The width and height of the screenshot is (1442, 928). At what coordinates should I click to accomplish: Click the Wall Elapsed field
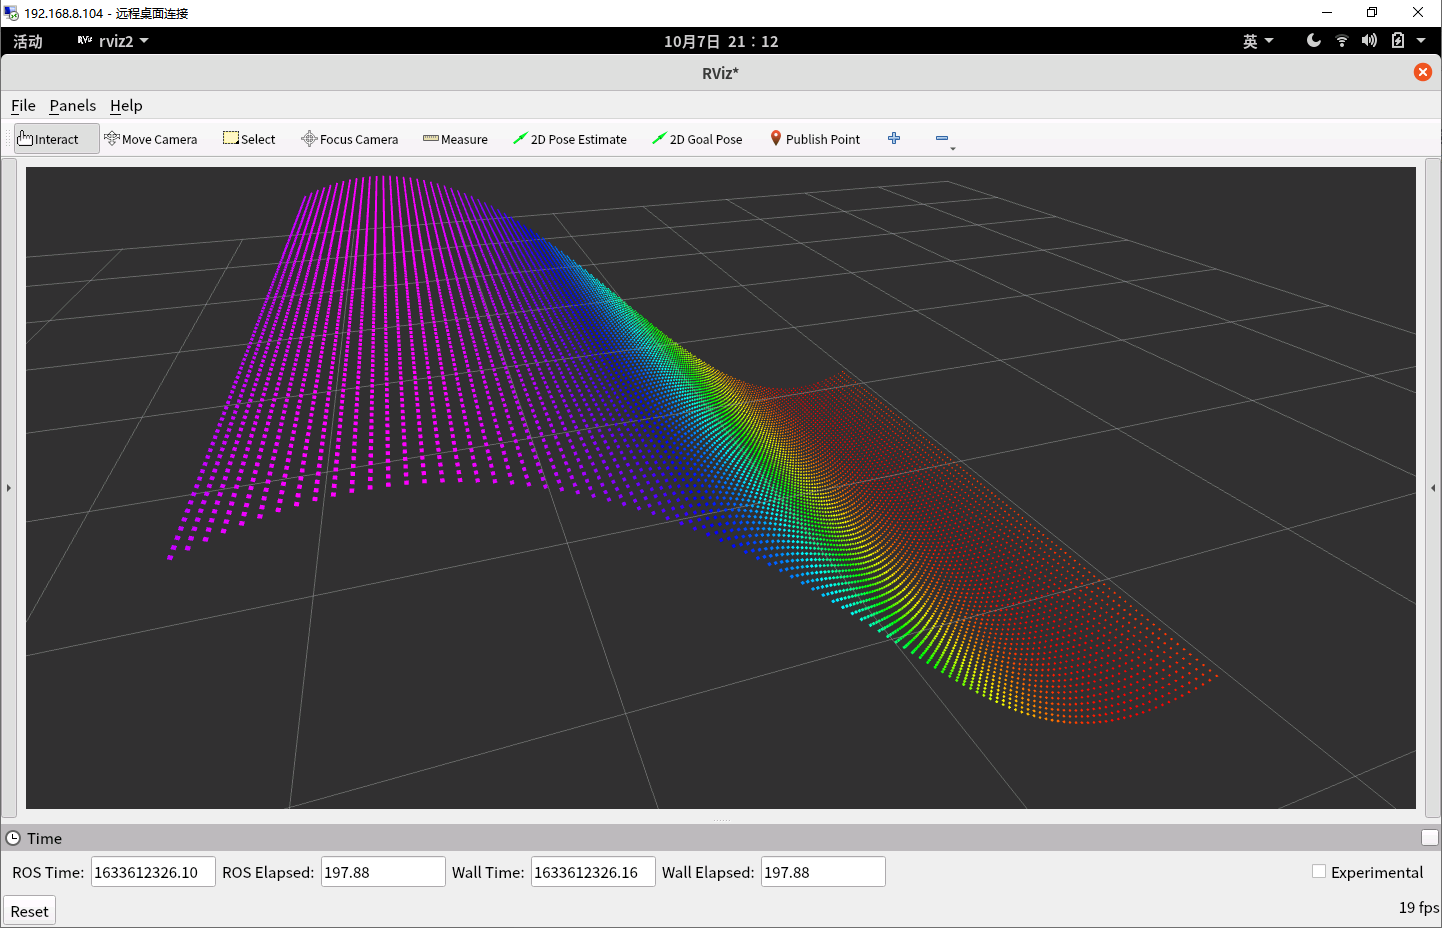coord(823,872)
